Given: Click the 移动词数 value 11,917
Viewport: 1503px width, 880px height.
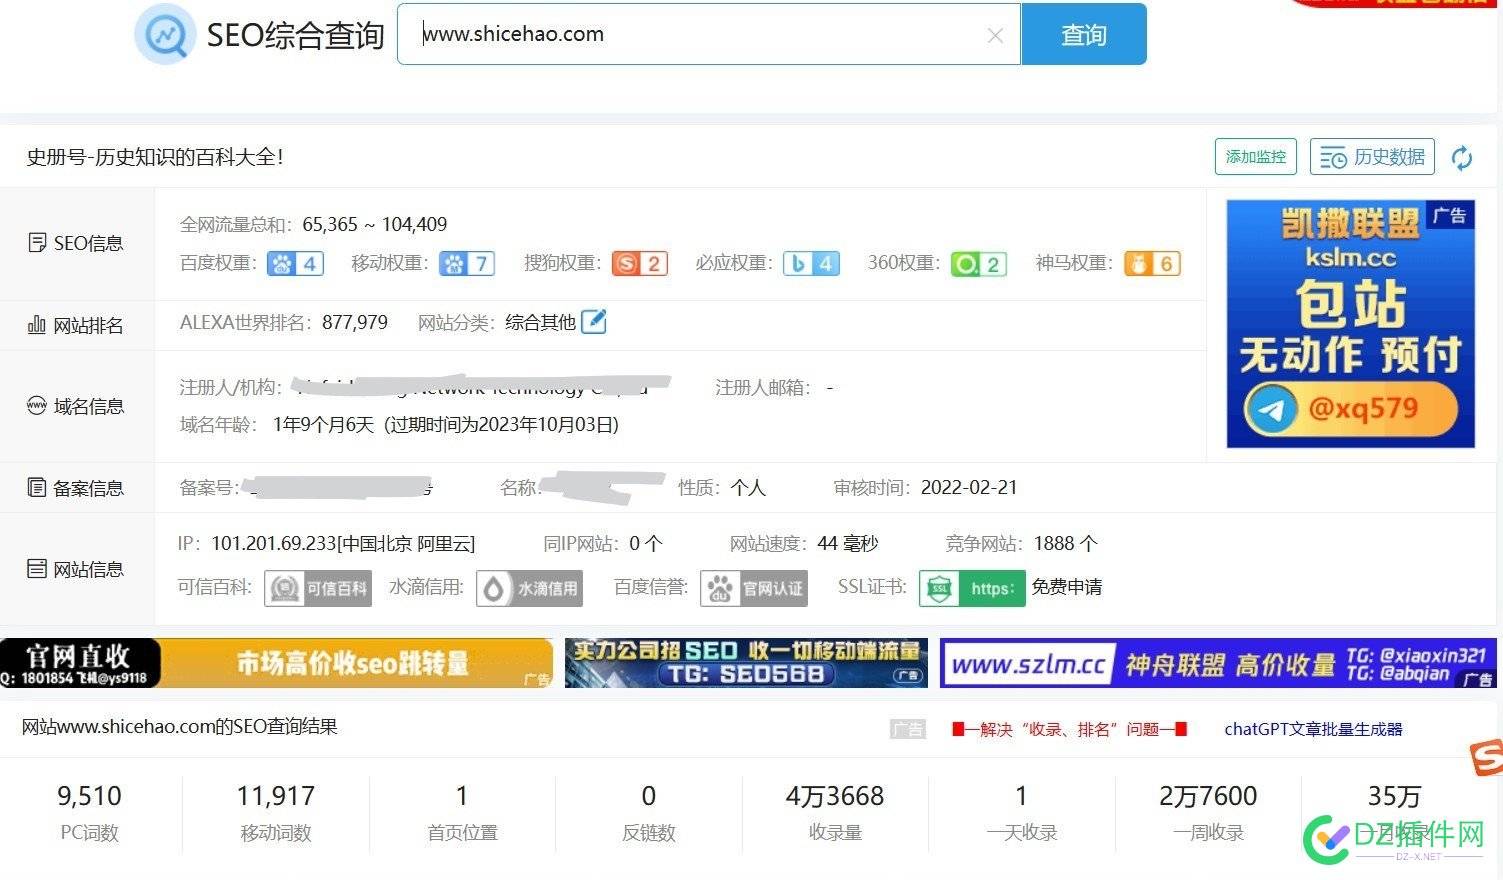Looking at the screenshot, I should pyautogui.click(x=276, y=796).
